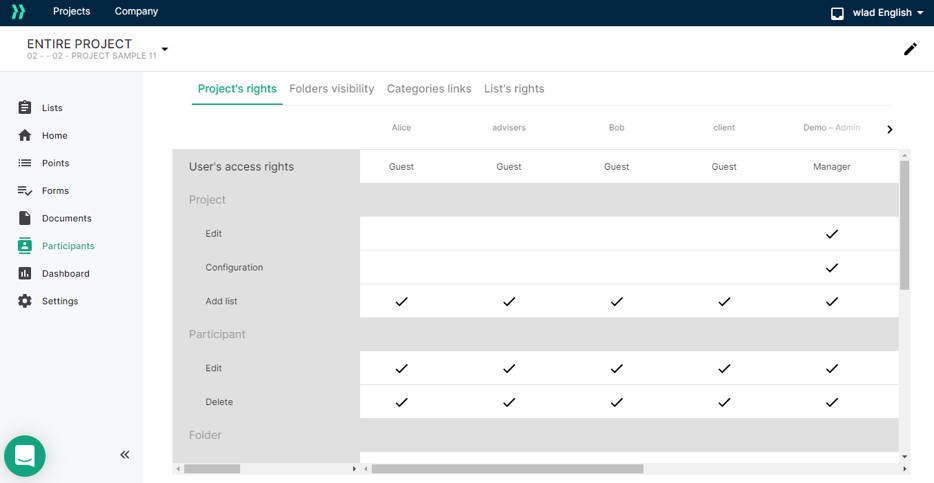The width and height of the screenshot is (934, 483).
Task: Click Documents link in sidebar
Action: [67, 218]
